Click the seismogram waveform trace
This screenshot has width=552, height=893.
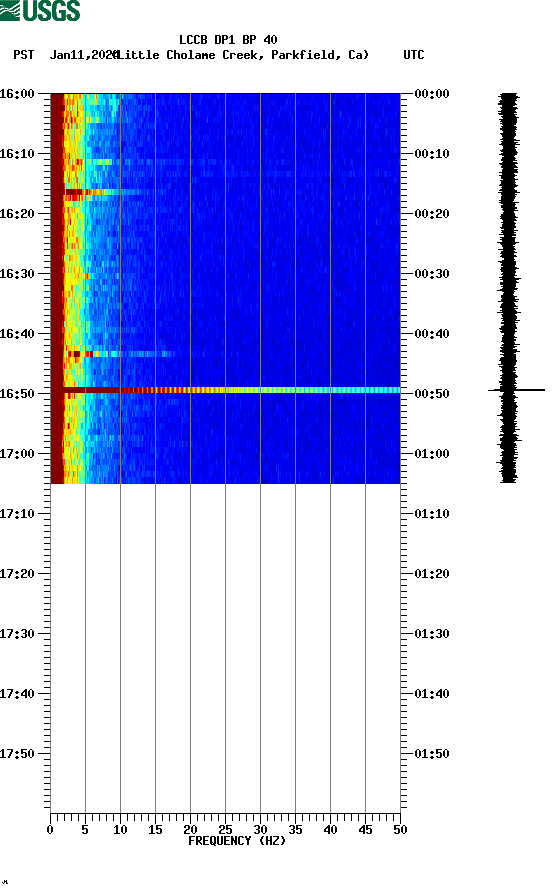click(509, 288)
